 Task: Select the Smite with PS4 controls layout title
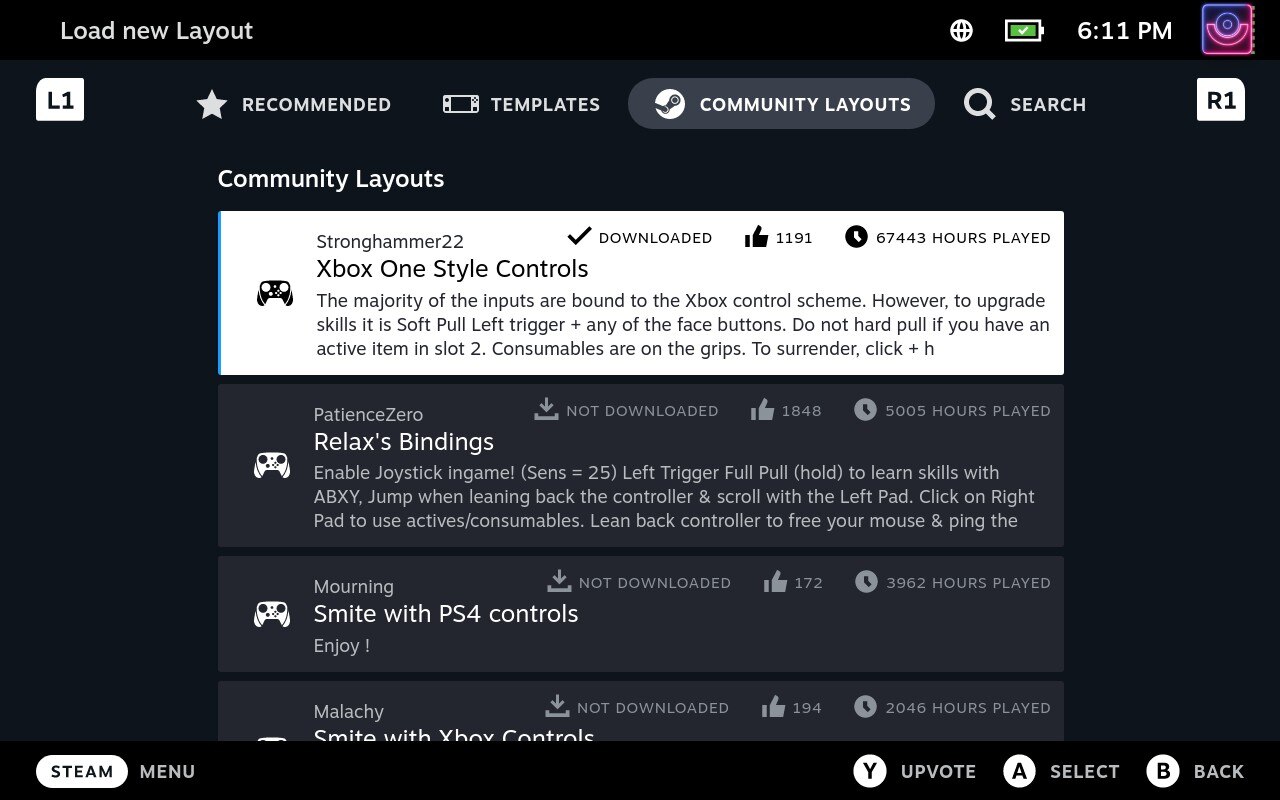(x=446, y=613)
